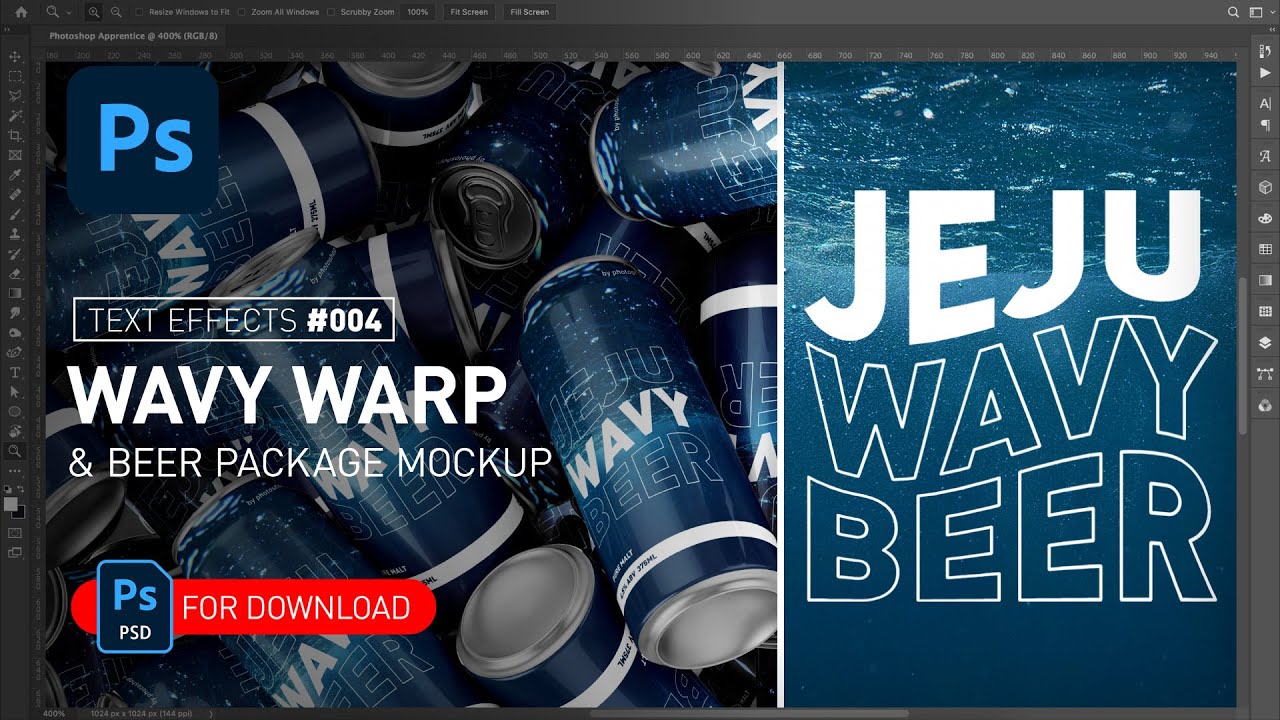Viewport: 1280px width, 720px height.
Task: Select the Zoom Out mode icon
Action: point(116,12)
